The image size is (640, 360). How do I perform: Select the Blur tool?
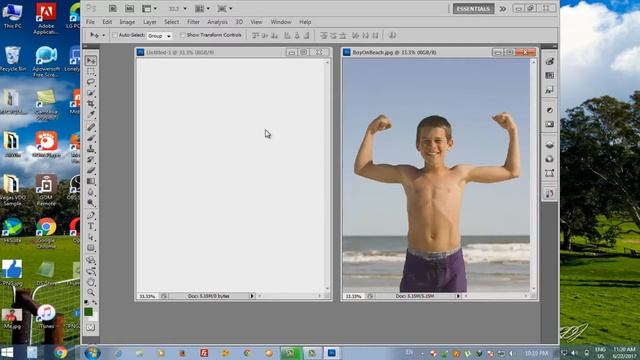pyautogui.click(x=91, y=192)
